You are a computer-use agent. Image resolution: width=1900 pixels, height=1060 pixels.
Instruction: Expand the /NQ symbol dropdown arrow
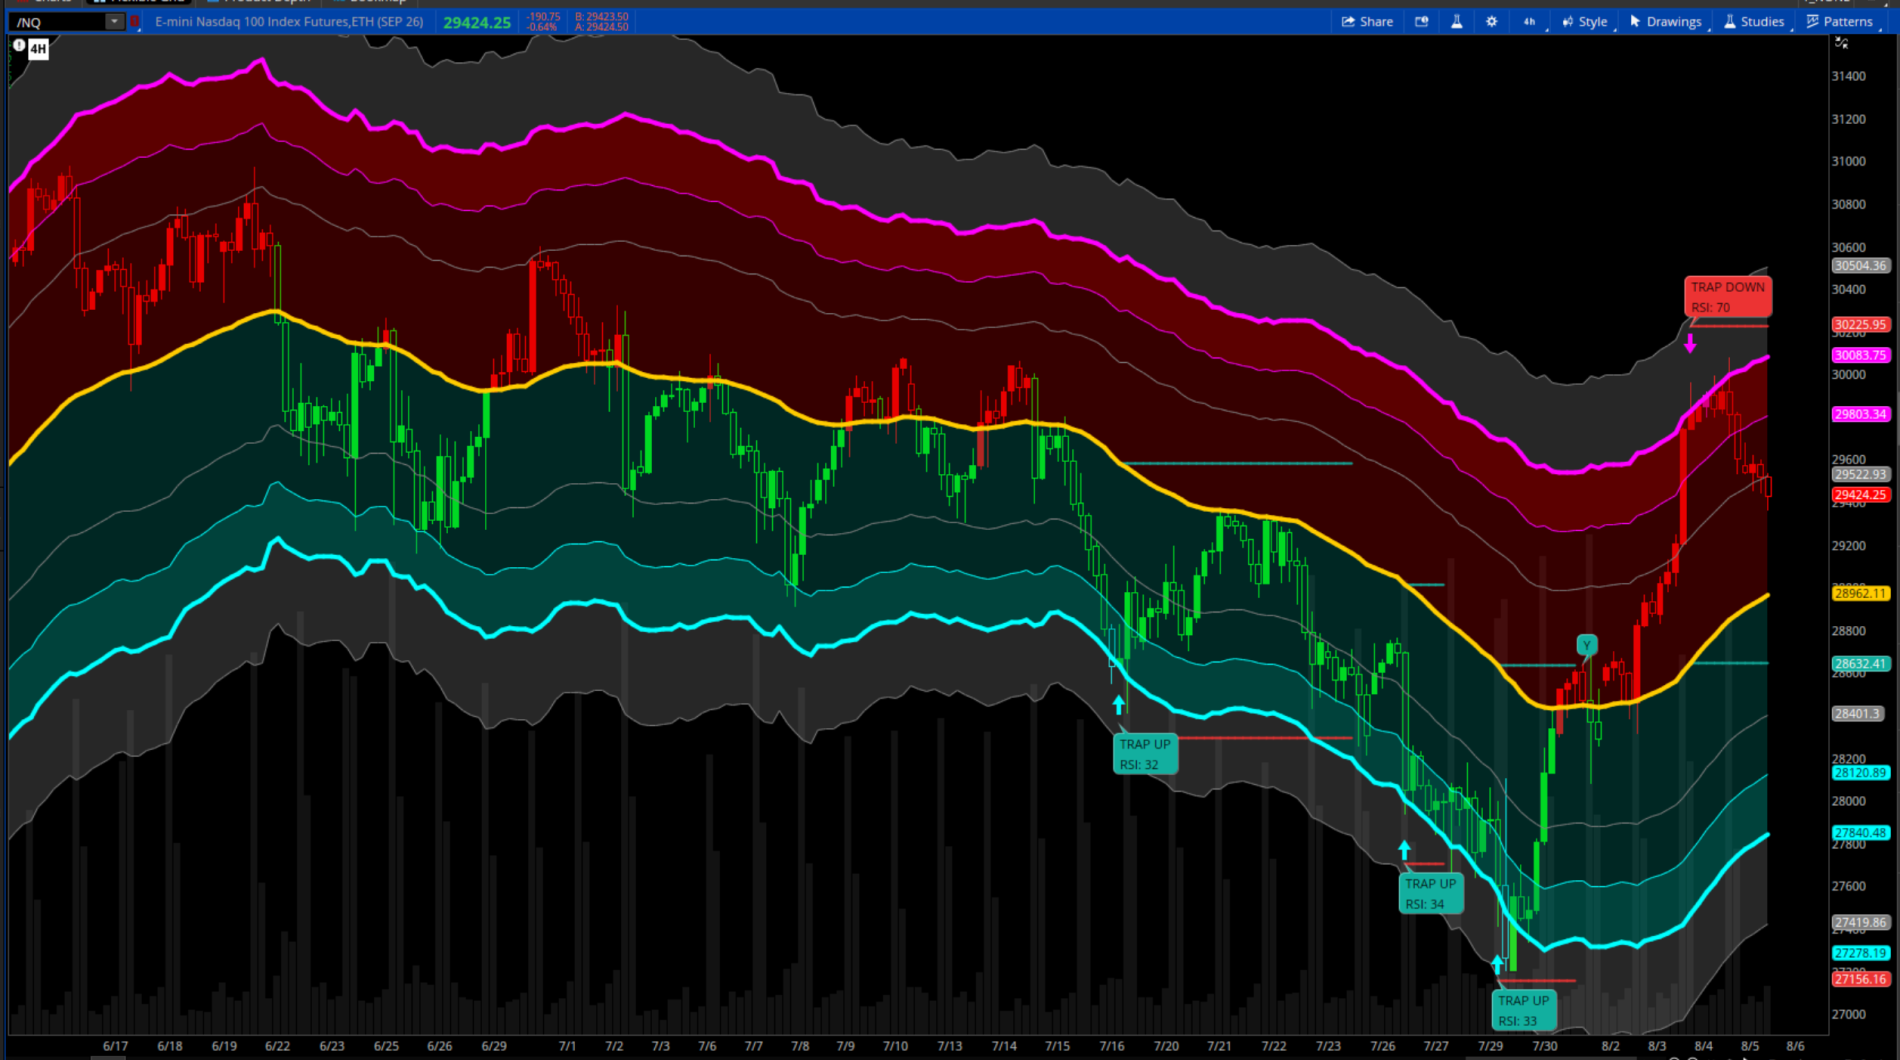coord(114,21)
